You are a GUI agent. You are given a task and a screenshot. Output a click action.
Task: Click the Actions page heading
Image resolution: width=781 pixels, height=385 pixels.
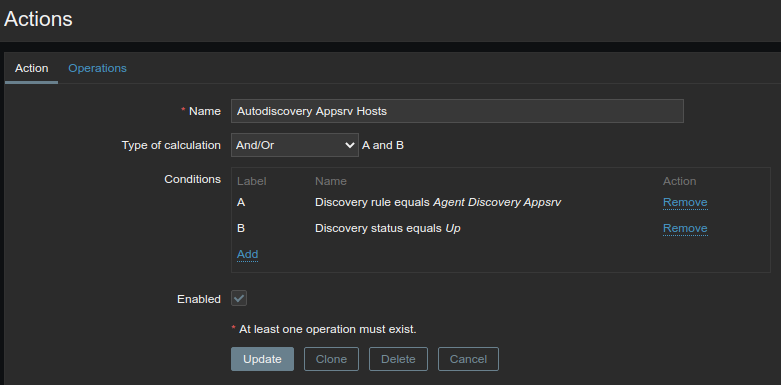[38, 19]
